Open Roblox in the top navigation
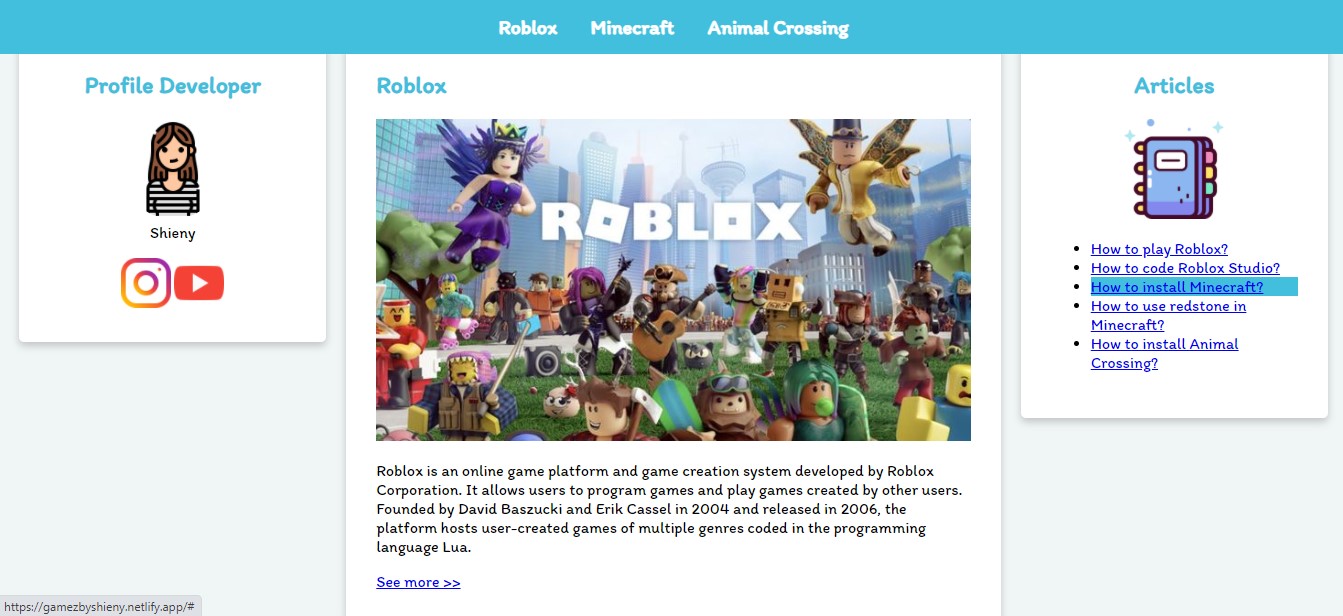1343x616 pixels. click(528, 28)
